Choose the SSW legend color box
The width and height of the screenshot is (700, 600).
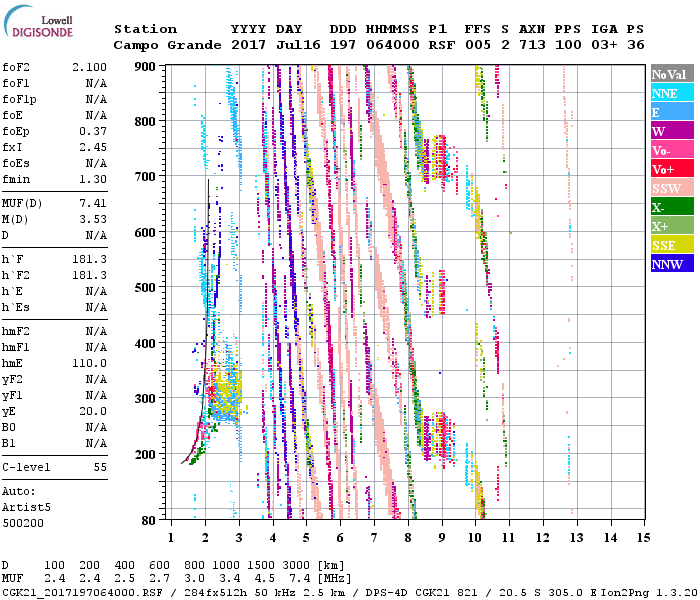coord(672,189)
